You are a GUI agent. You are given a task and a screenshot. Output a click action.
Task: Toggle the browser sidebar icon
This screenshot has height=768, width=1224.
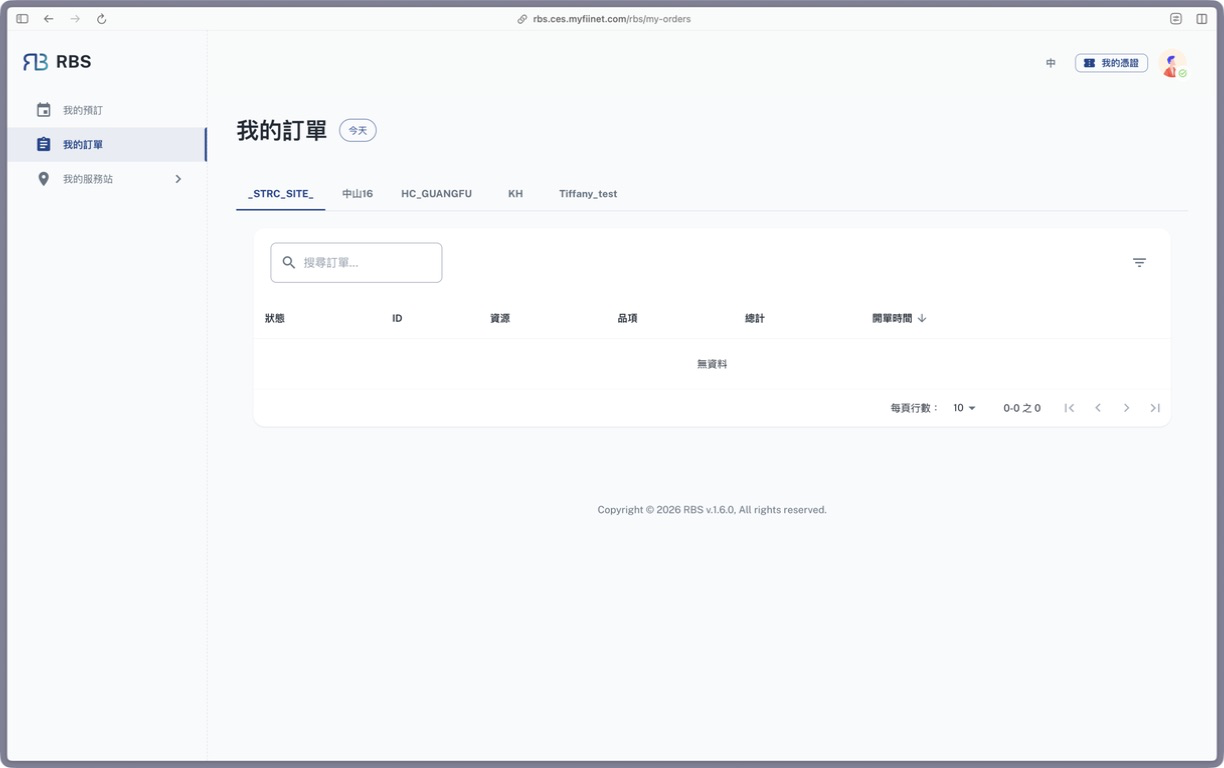22,19
